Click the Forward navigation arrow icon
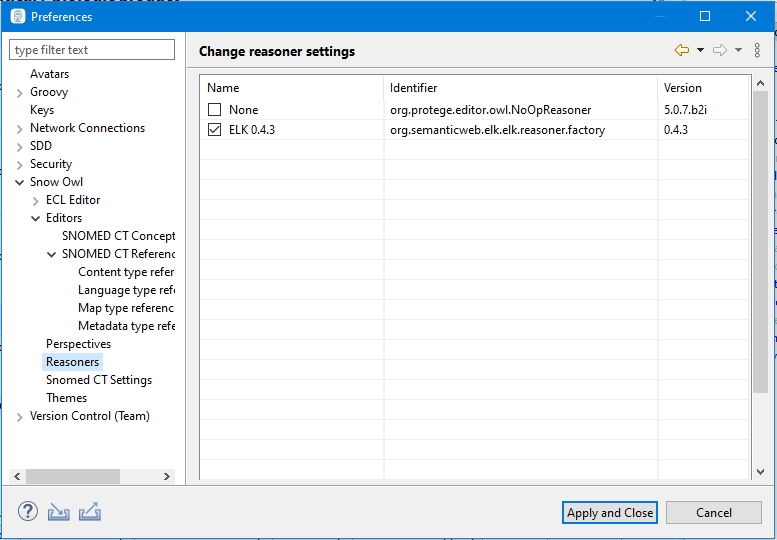 point(719,50)
